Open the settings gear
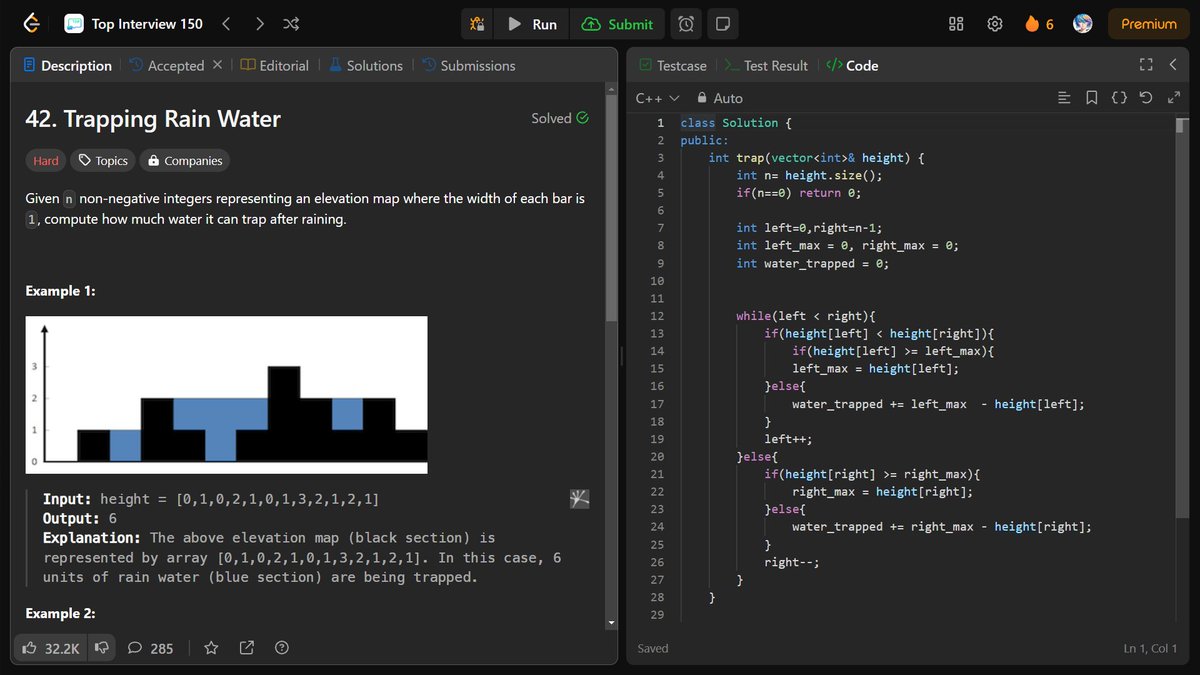 point(994,24)
